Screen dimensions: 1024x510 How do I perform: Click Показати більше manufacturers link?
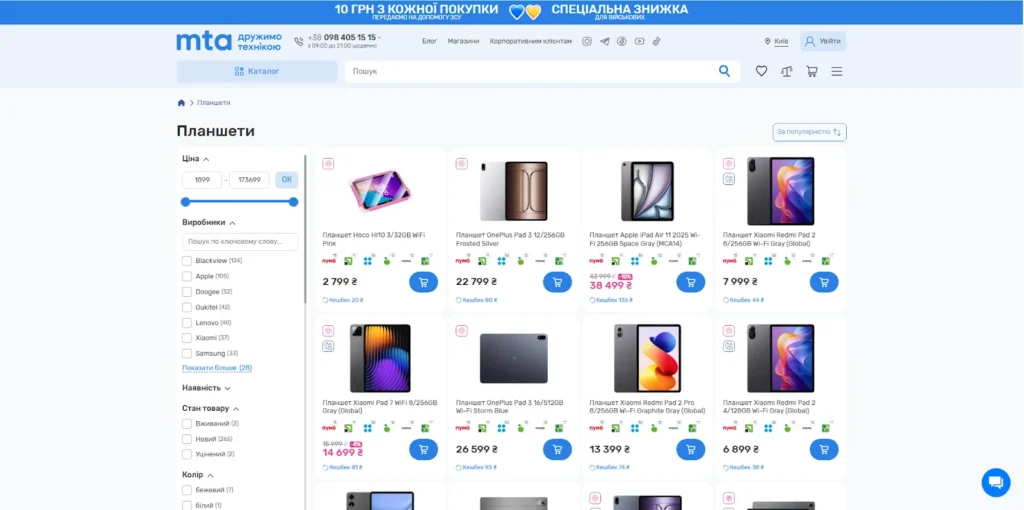[x=216, y=368]
